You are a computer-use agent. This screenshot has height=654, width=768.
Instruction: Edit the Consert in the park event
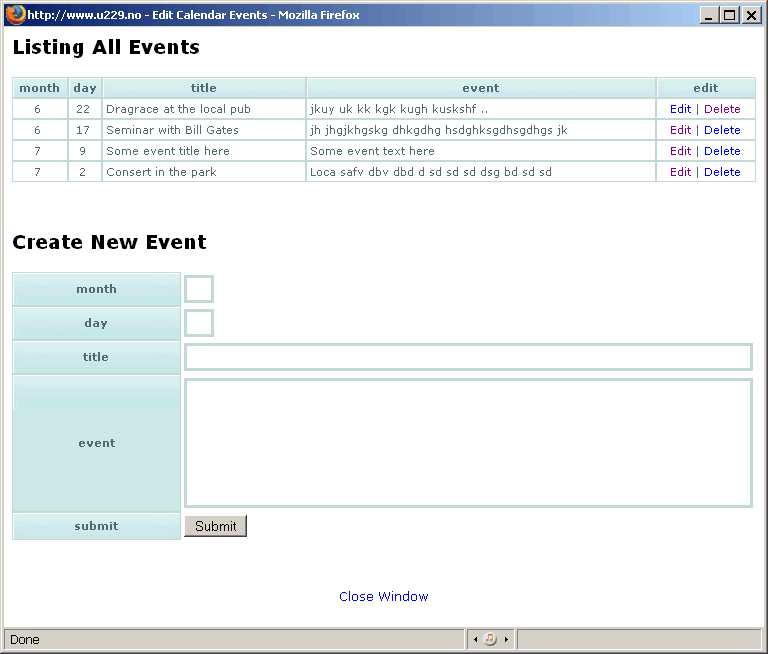680,172
